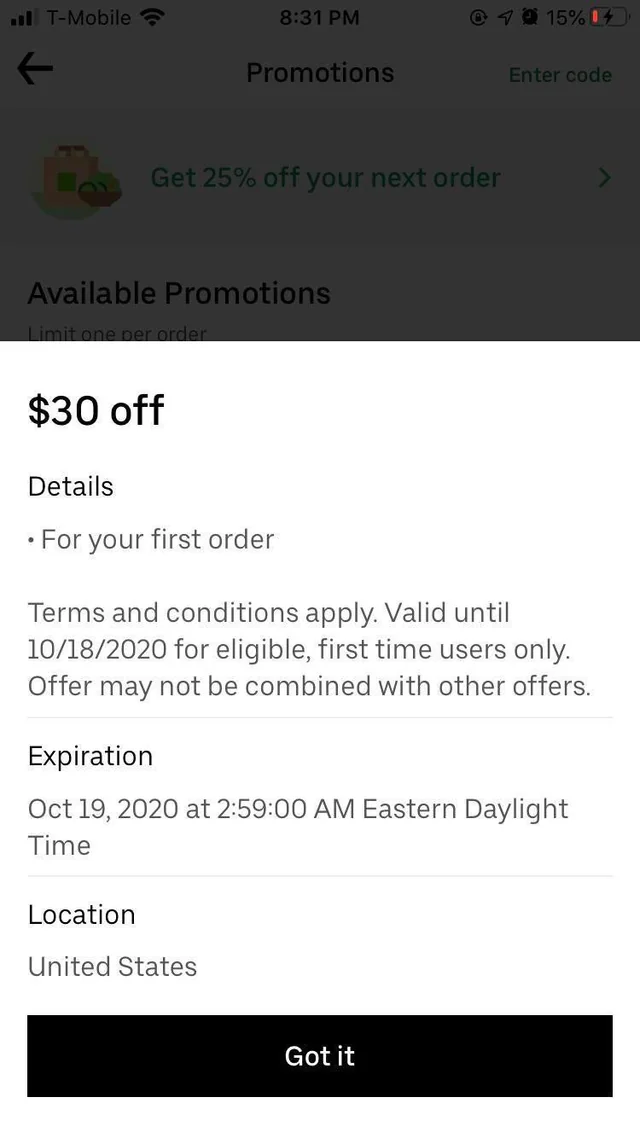The image size is (640, 1138).
Task: Tap the 15% battery level indicator
Action: point(566,16)
